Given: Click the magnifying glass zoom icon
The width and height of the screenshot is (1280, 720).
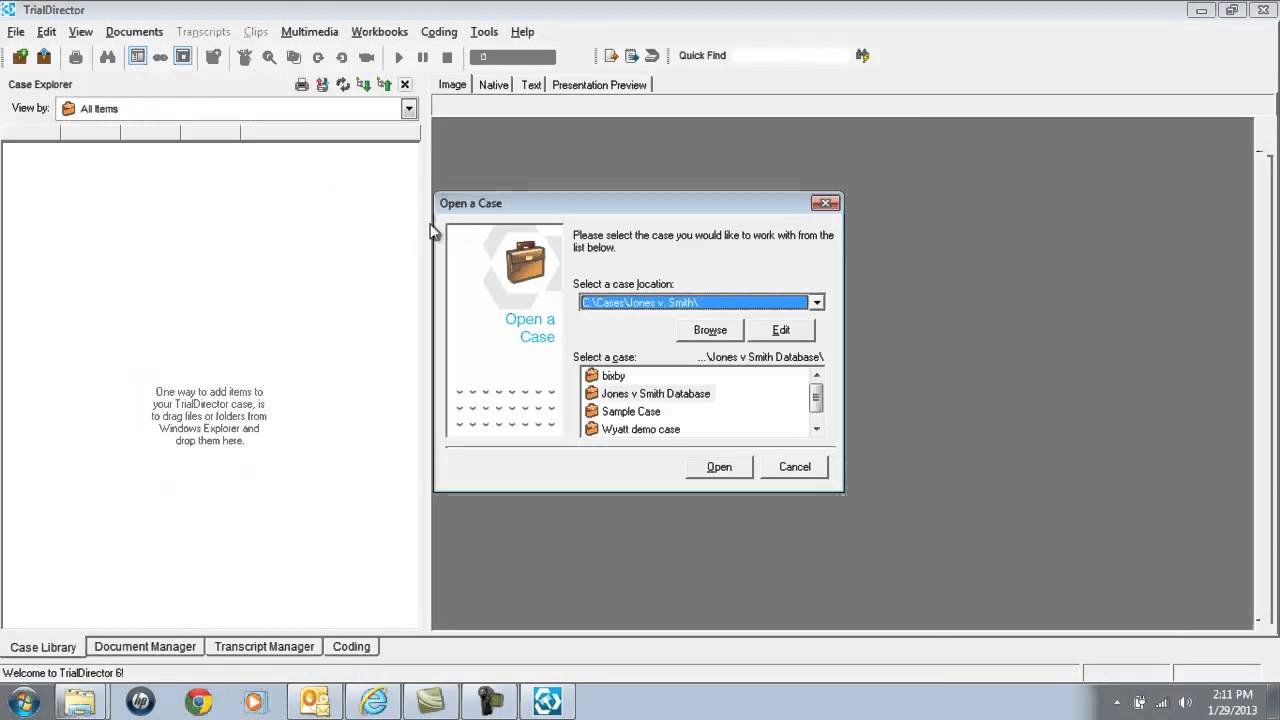Looking at the screenshot, I should click(x=269, y=57).
